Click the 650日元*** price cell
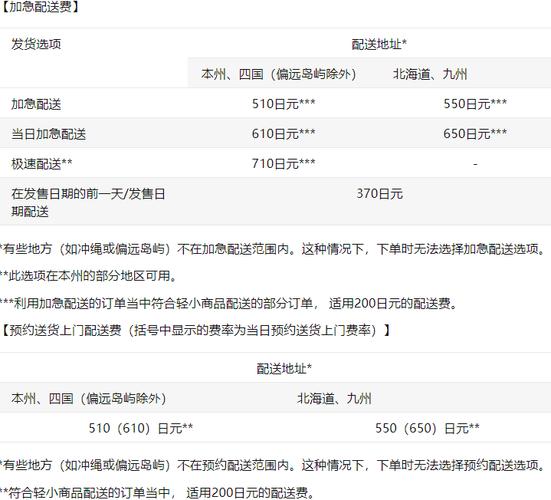Image resolution: width=551 pixels, height=500 pixels. [475, 134]
